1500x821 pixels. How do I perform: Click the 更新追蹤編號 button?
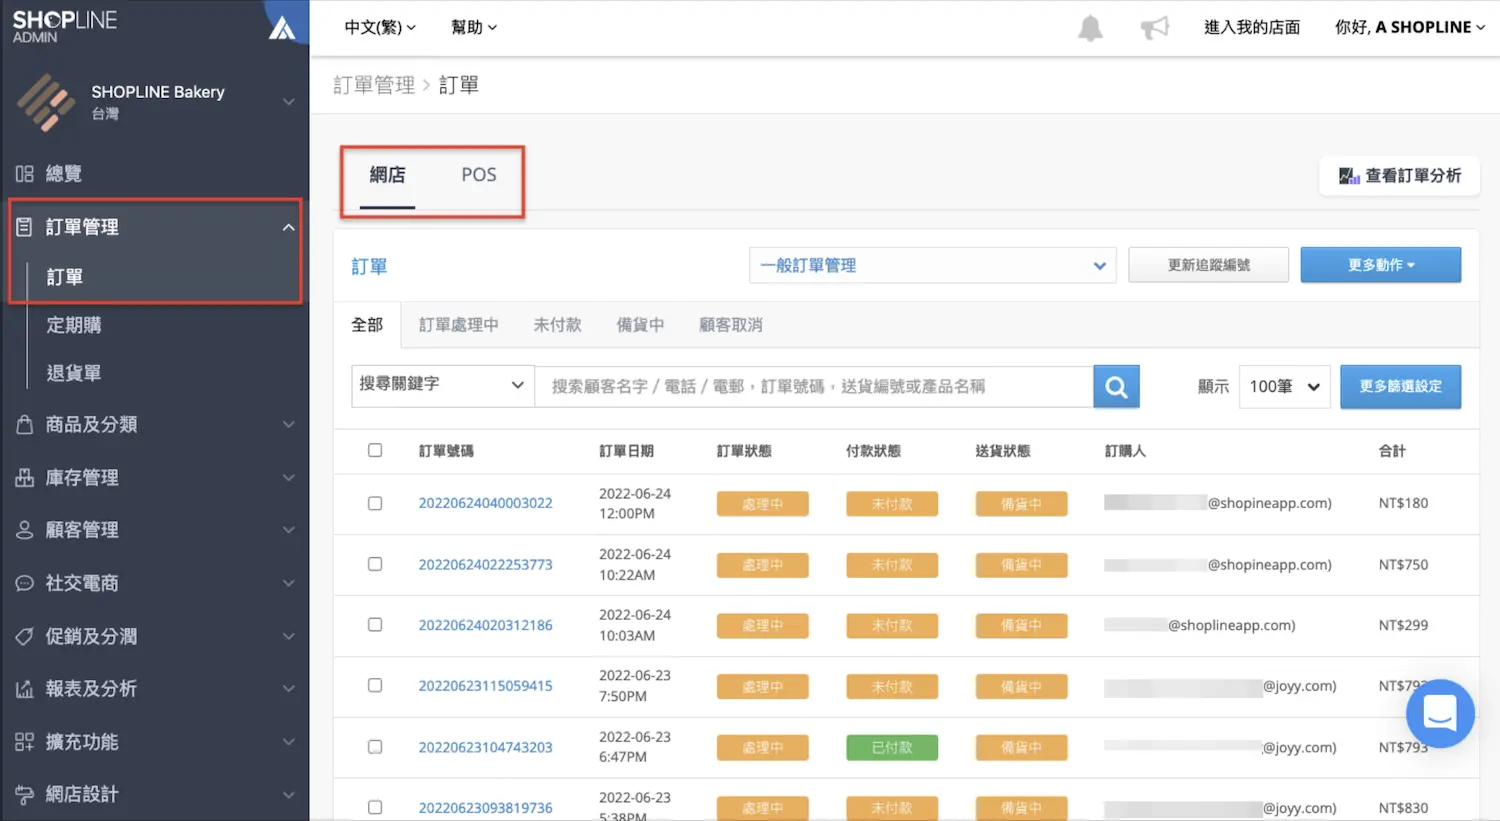[x=1208, y=265]
